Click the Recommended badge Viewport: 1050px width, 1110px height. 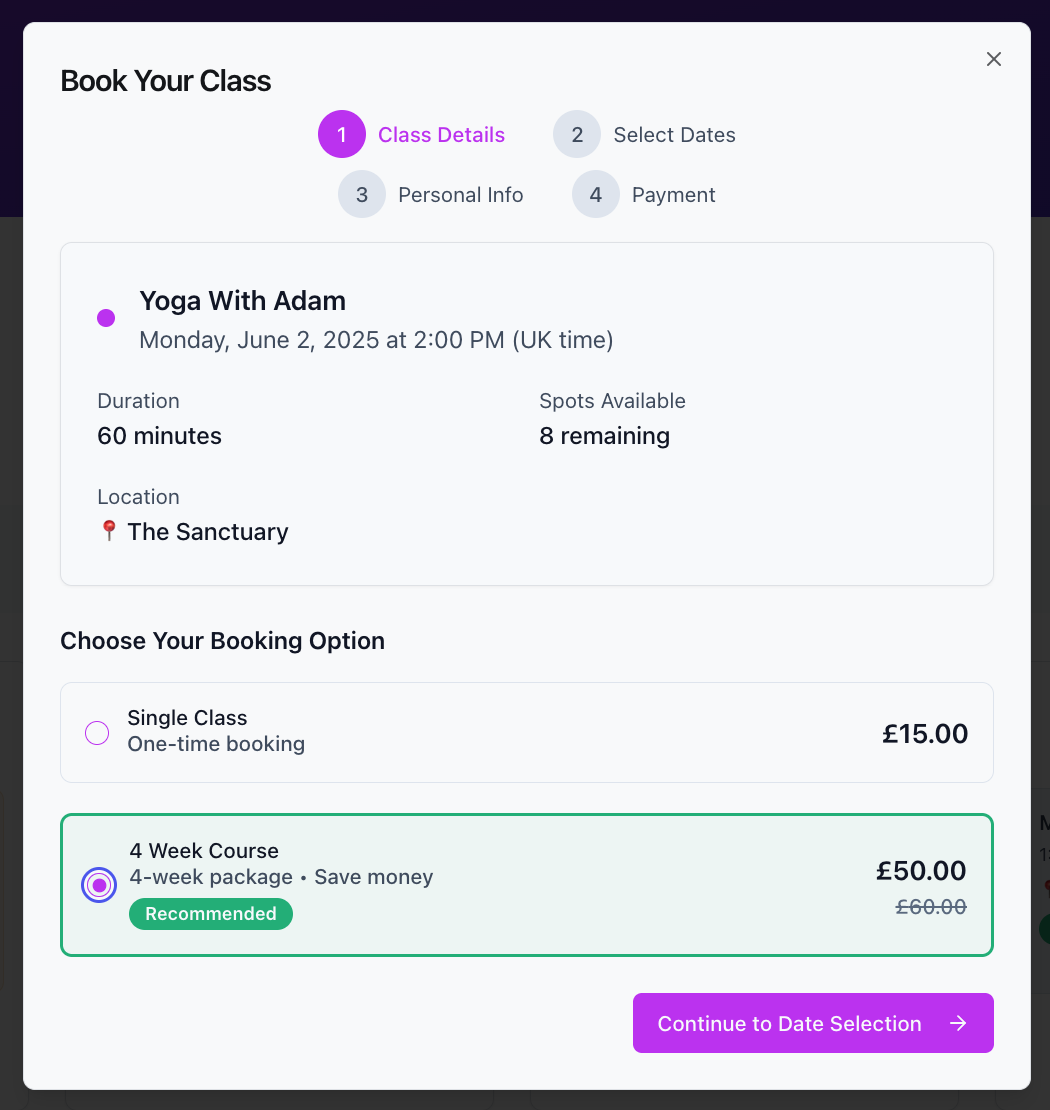[211, 913]
